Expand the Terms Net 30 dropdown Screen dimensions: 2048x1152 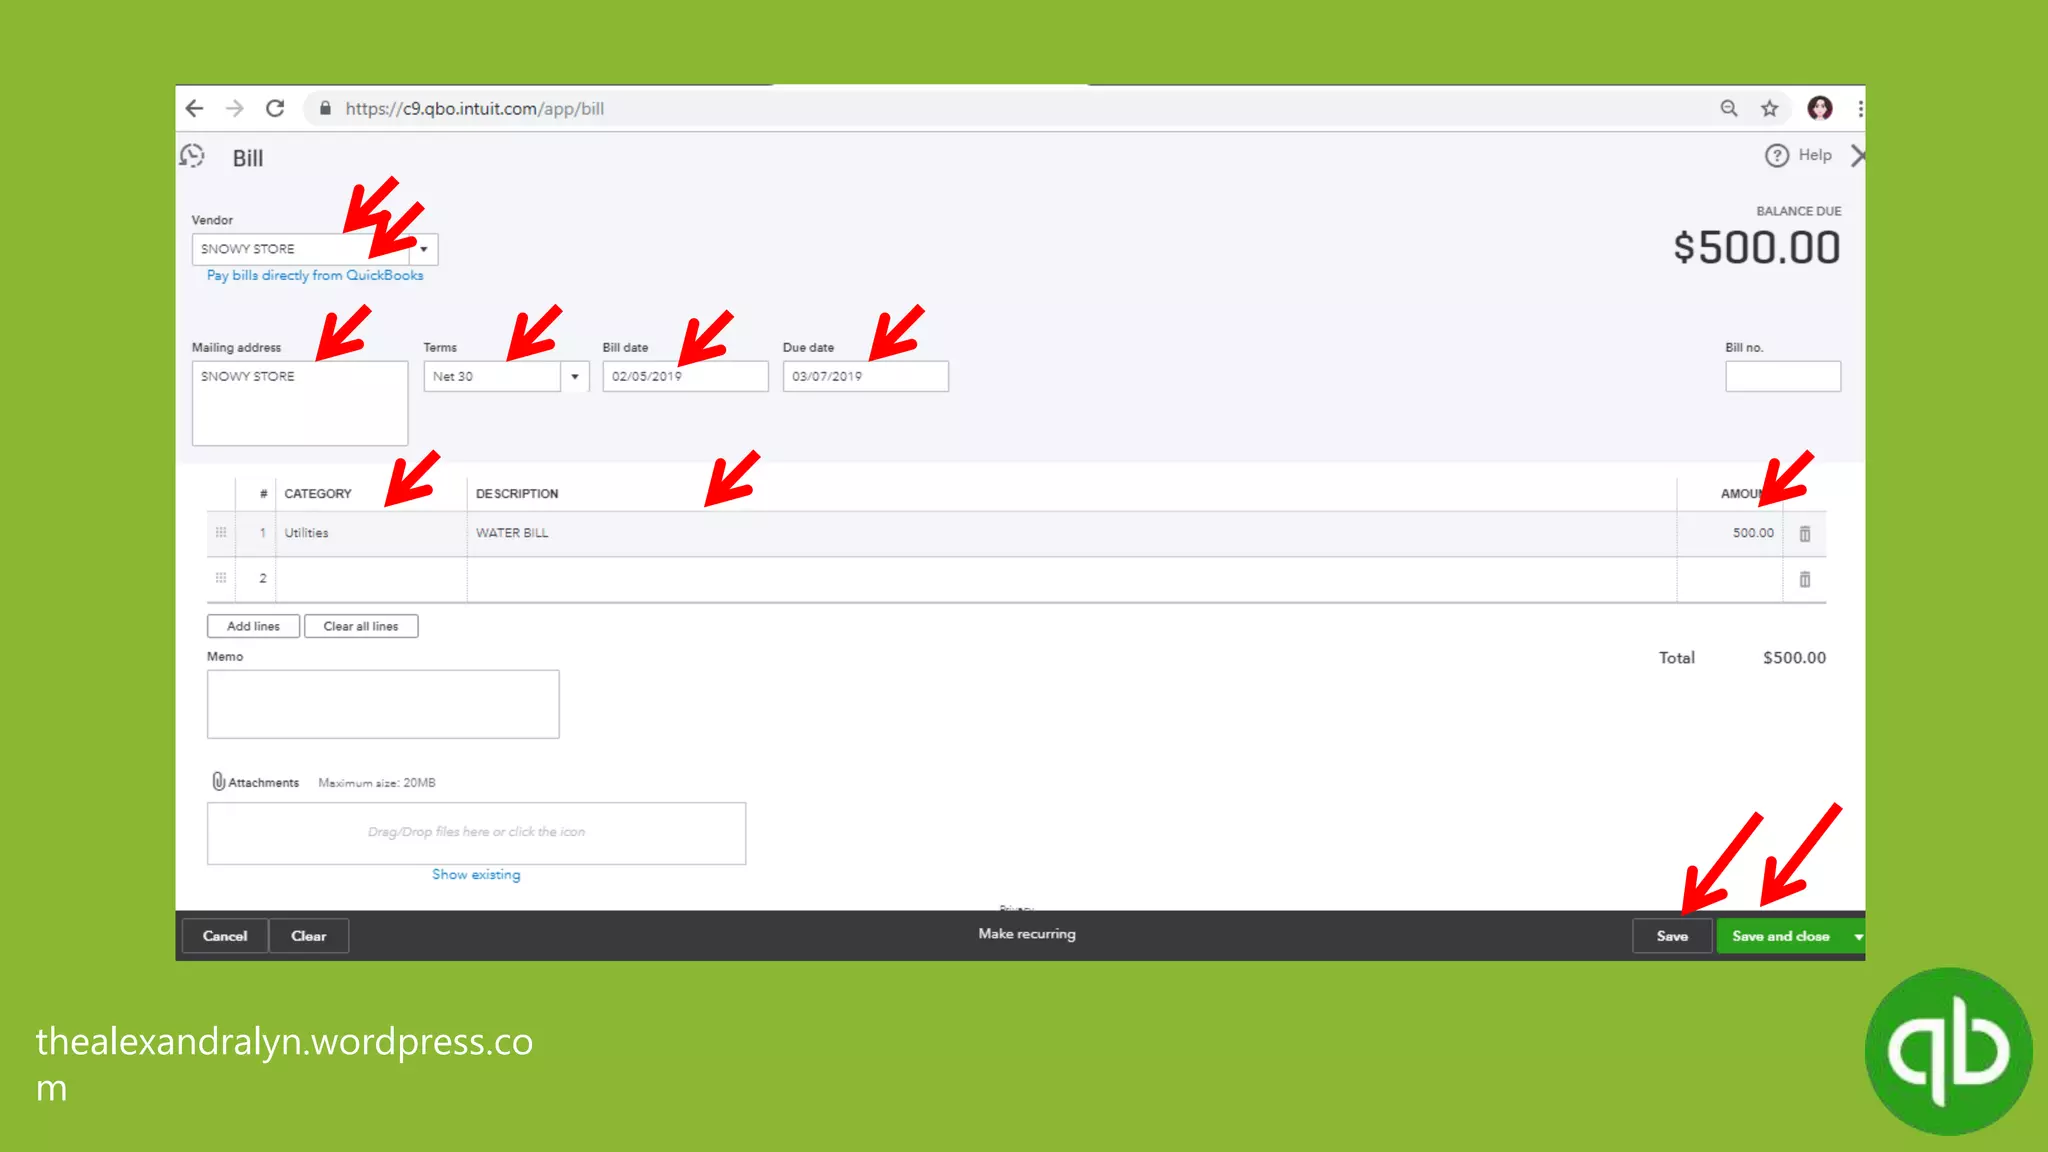click(x=575, y=377)
